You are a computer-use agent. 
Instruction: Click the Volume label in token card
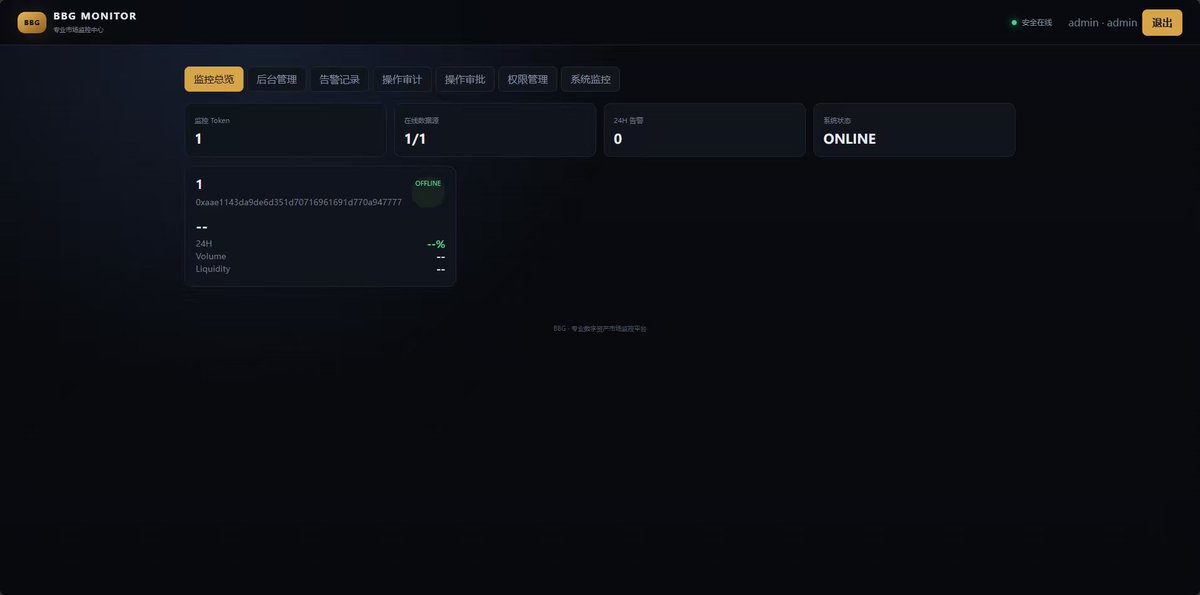[211, 256]
